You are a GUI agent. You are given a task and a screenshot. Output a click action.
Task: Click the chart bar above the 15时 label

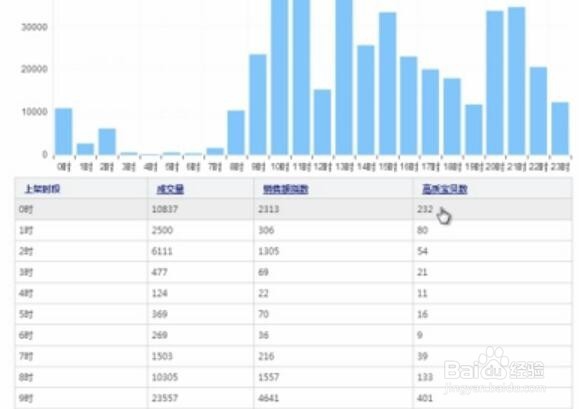pyautogui.click(x=387, y=83)
